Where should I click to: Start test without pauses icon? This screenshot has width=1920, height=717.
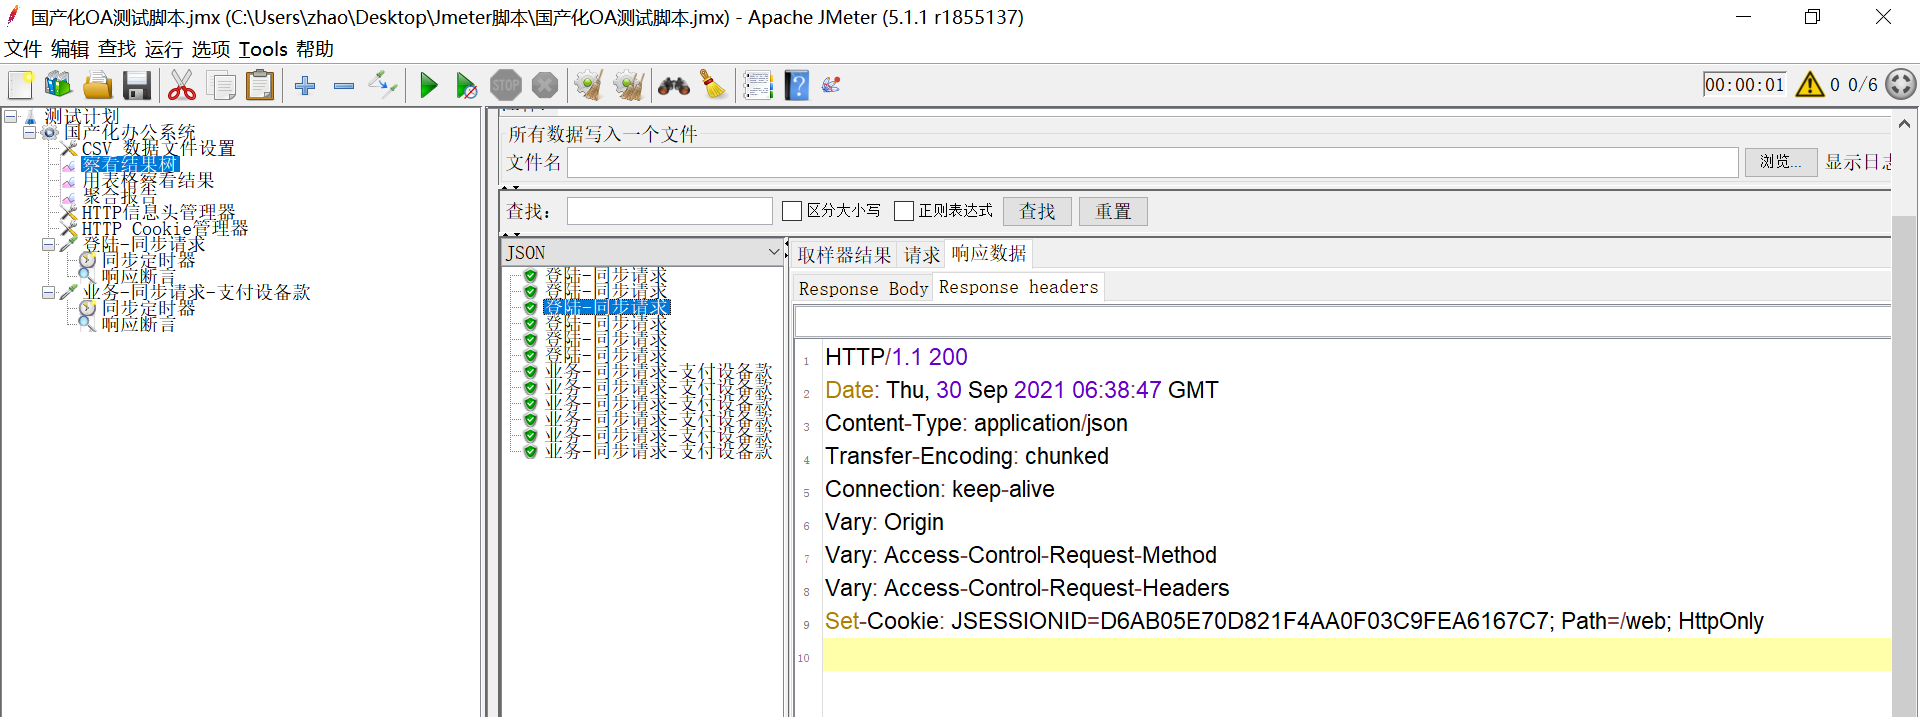click(x=467, y=85)
